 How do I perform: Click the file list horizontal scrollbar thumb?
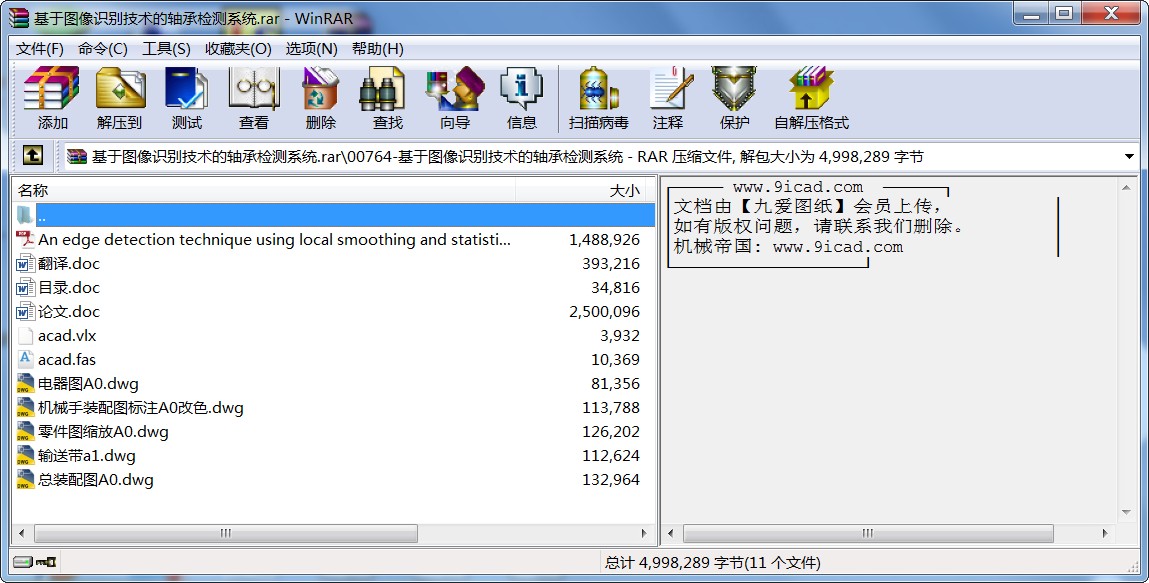226,533
